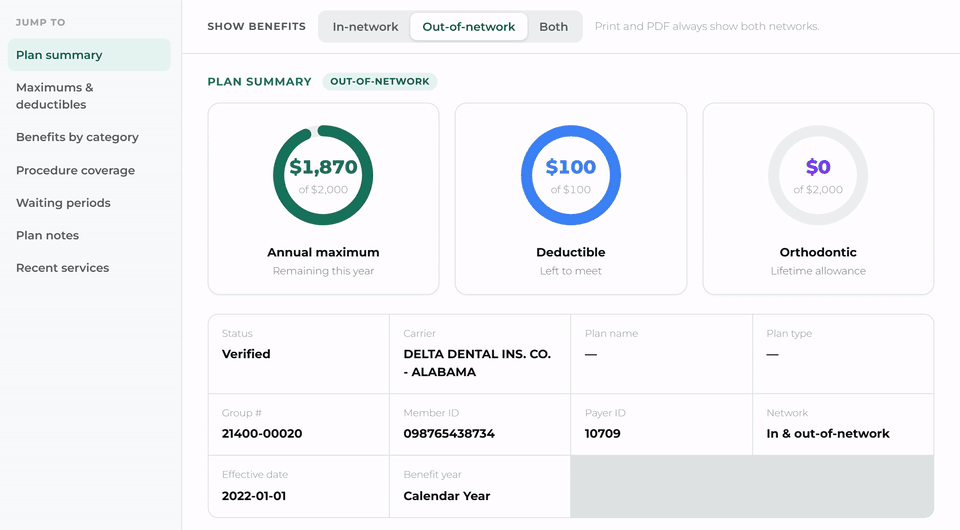Click the SHOW BENEFITS label
This screenshot has width=960, height=530.
pos(257,26)
